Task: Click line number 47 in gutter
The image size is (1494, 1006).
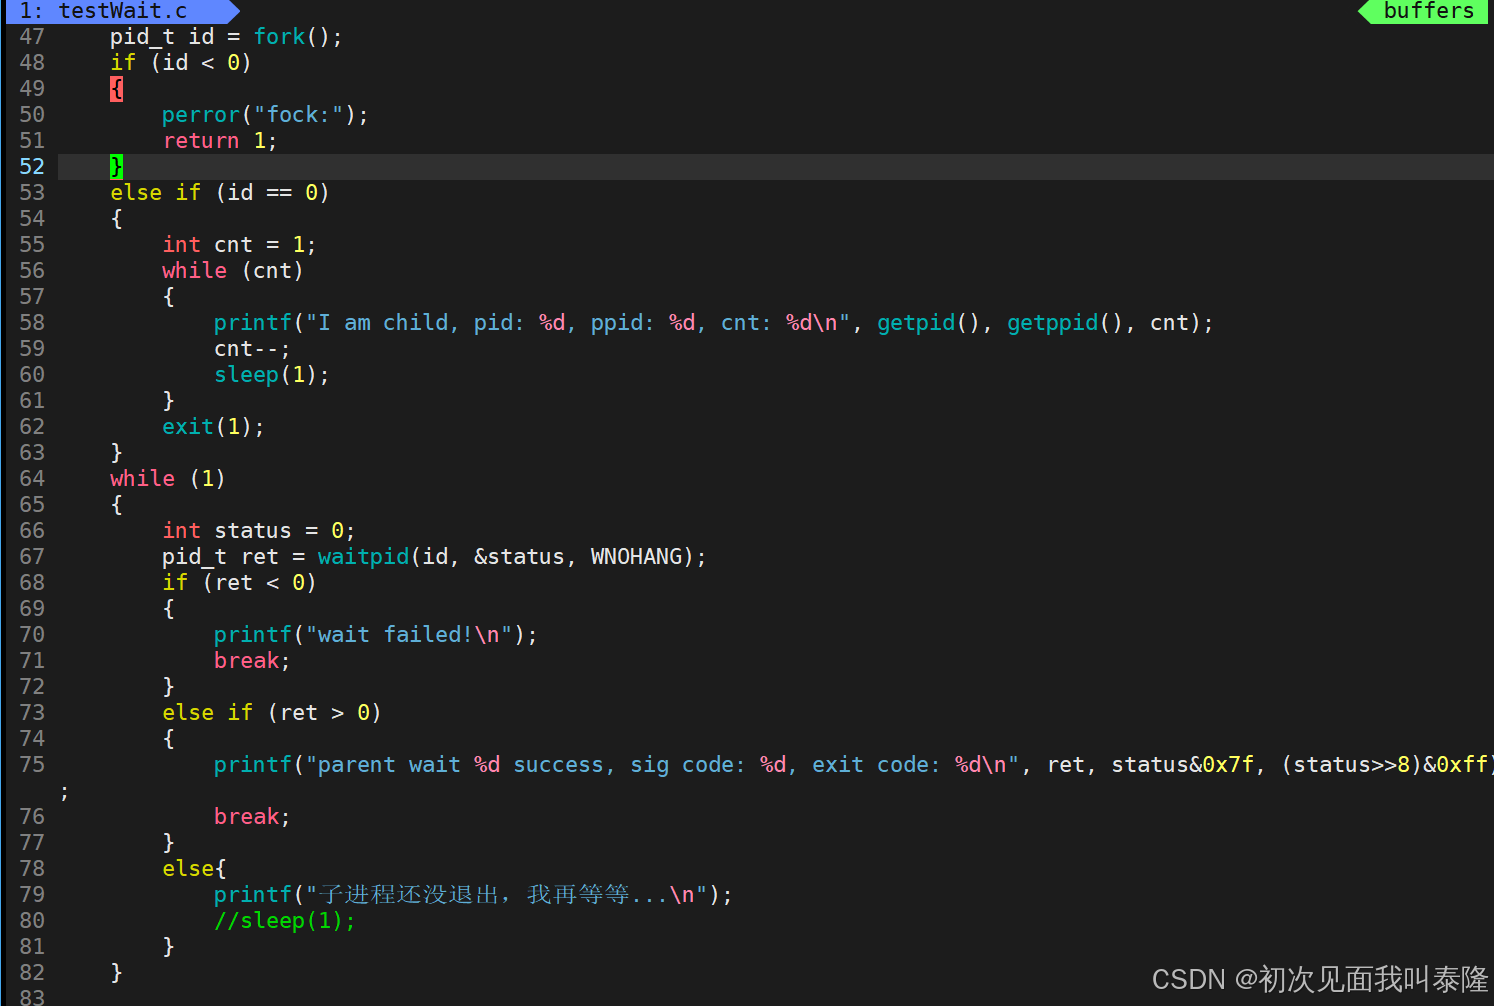Action: coord(32,37)
